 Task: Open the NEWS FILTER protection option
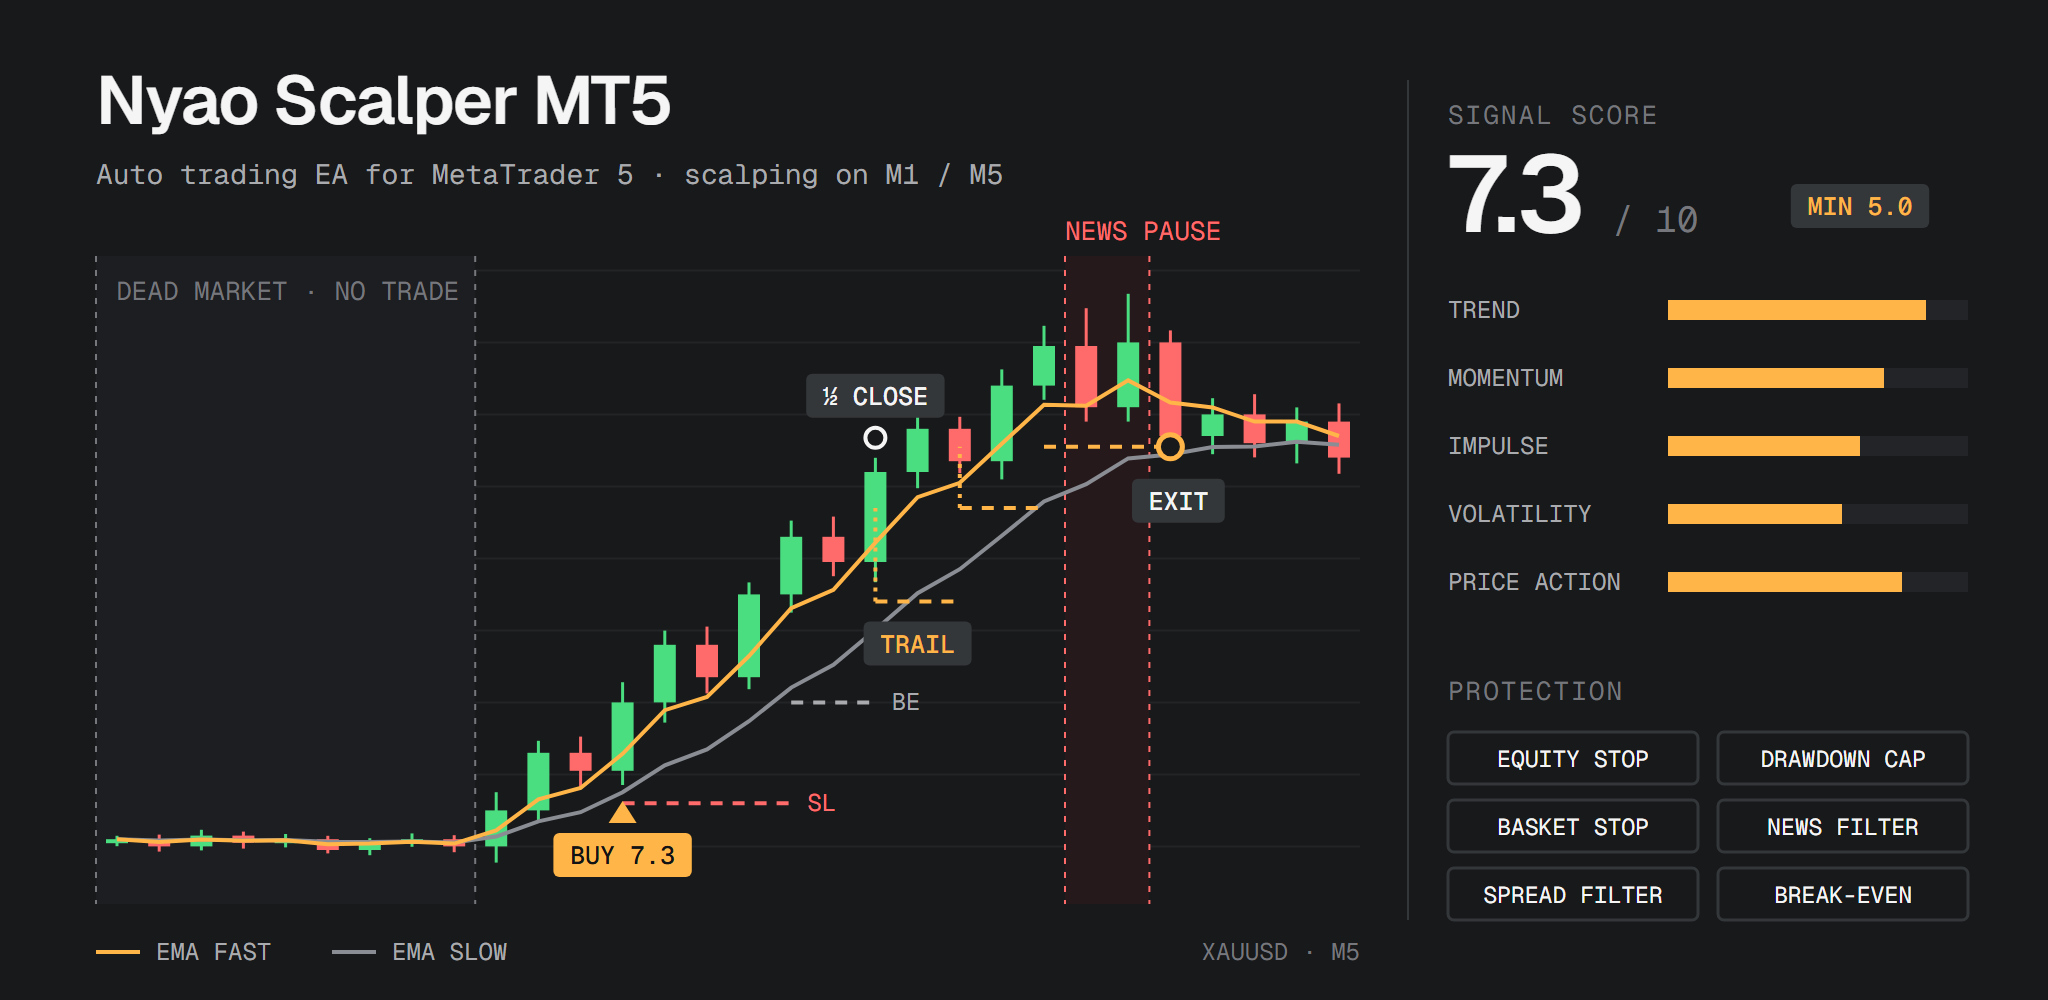(1842, 826)
